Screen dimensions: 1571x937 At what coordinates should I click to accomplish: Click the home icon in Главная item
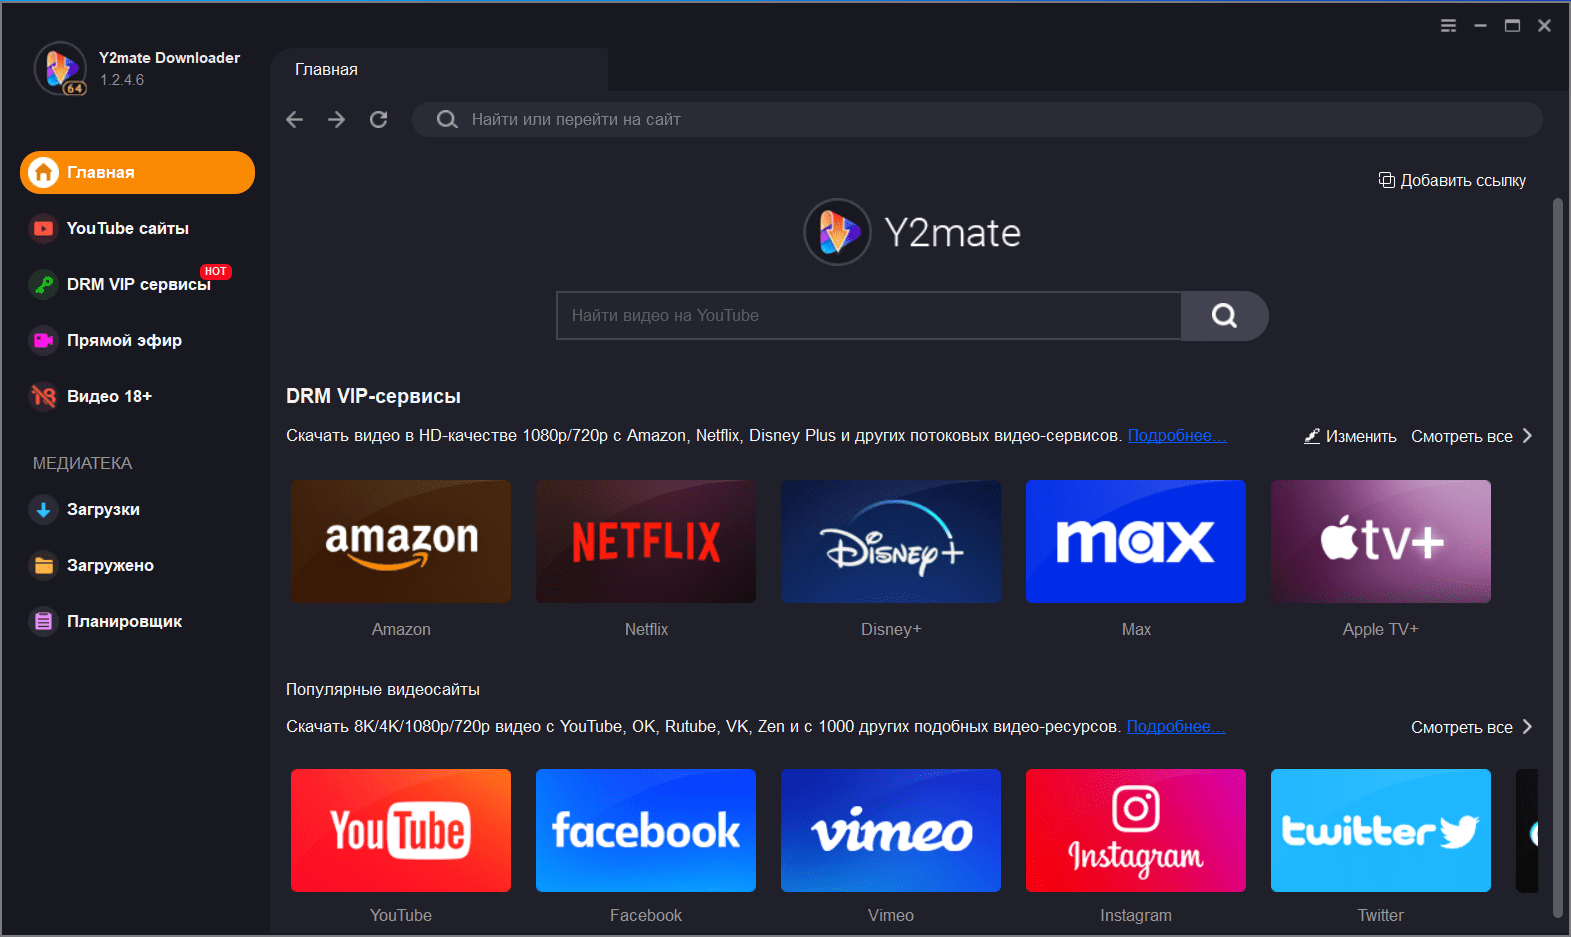[x=43, y=173]
